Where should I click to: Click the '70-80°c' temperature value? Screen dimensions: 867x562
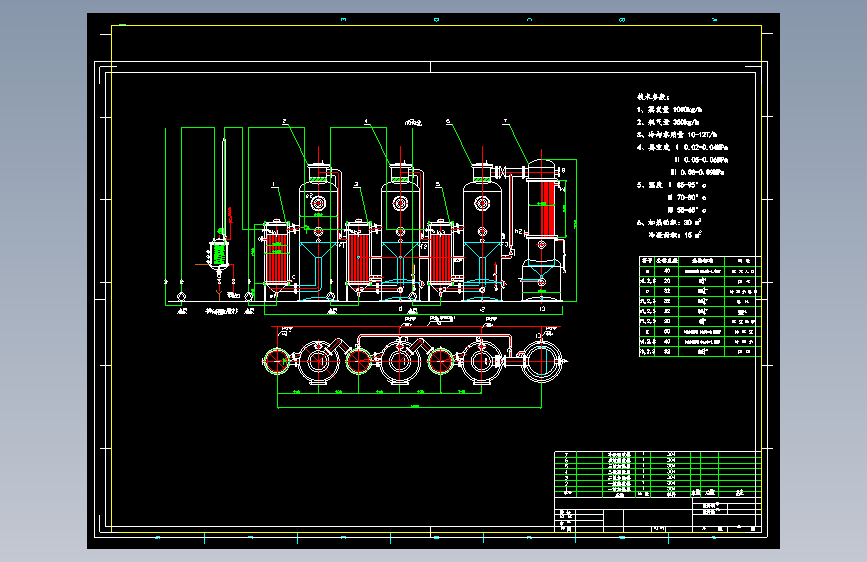tap(691, 197)
